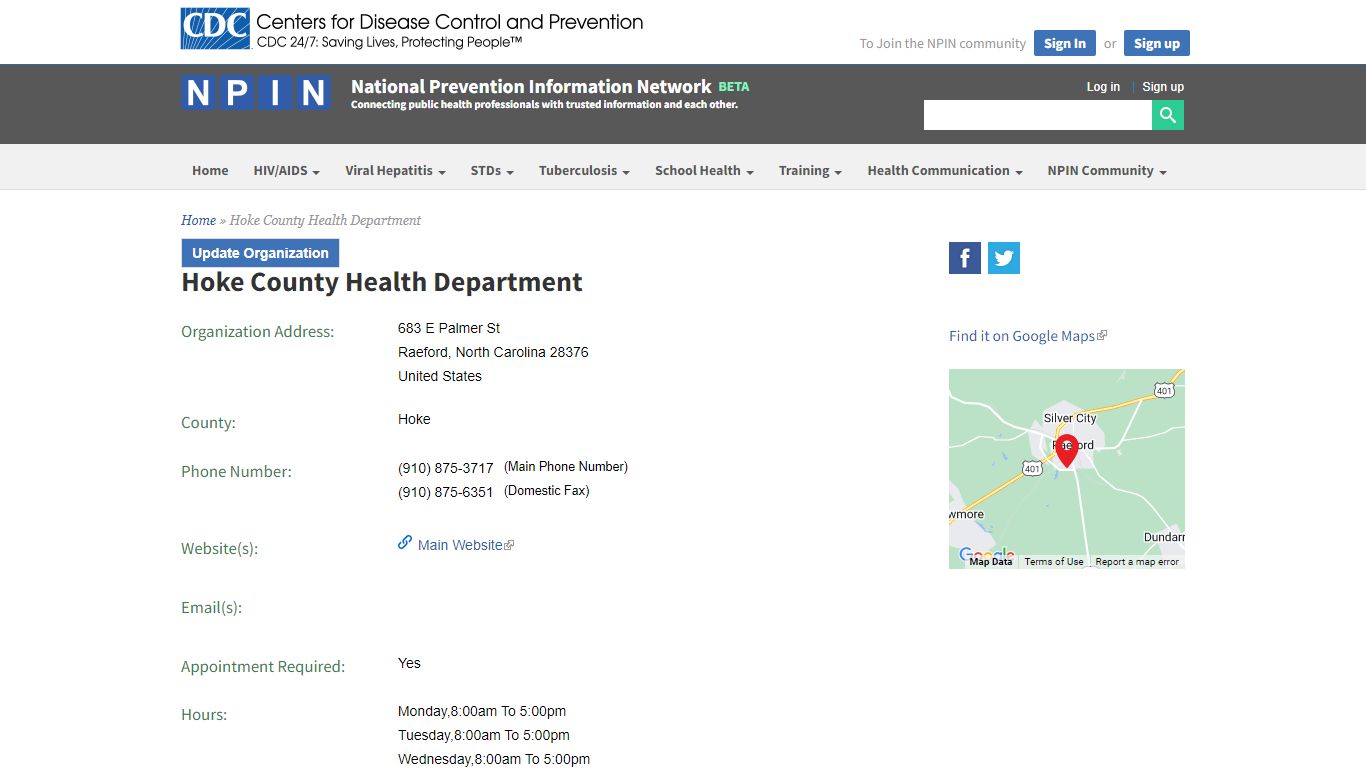
Task: Expand the HIV/AIDS menu
Action: (x=287, y=171)
